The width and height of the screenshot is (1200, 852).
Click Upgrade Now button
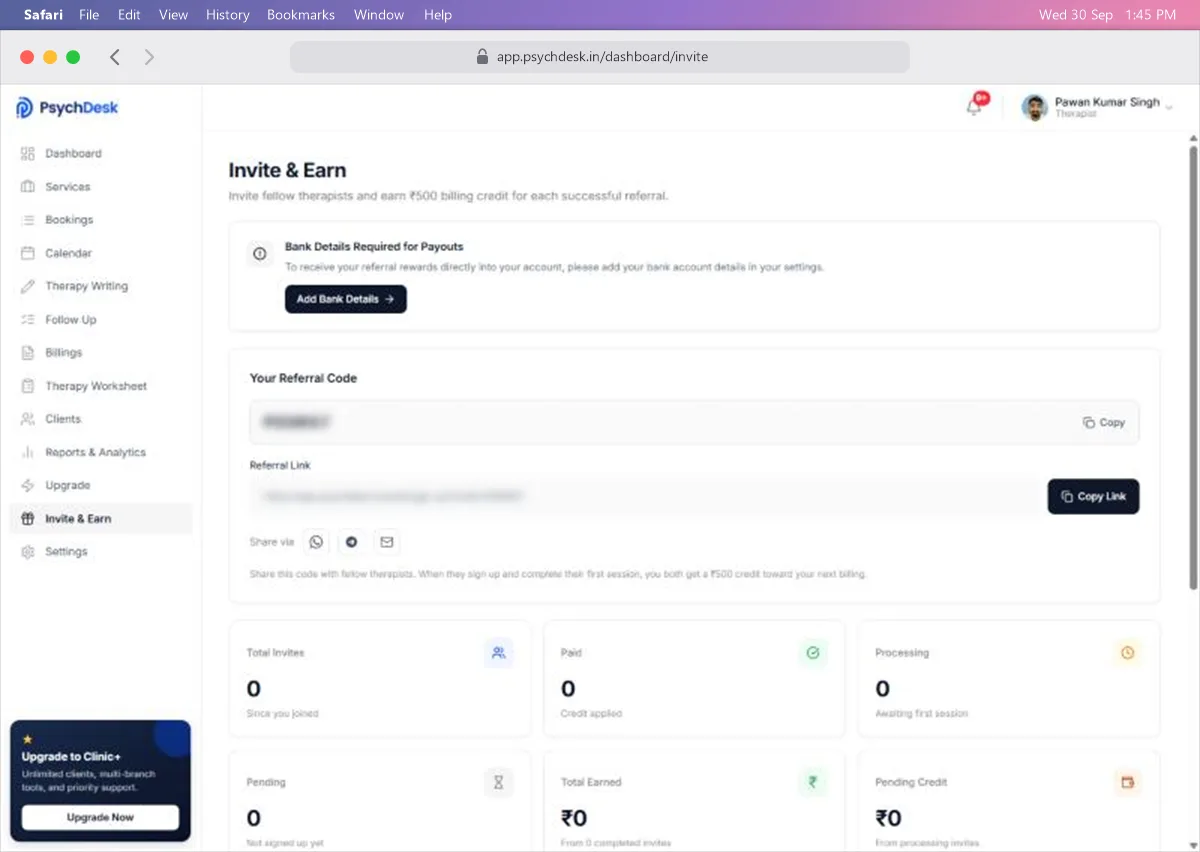[x=100, y=817]
